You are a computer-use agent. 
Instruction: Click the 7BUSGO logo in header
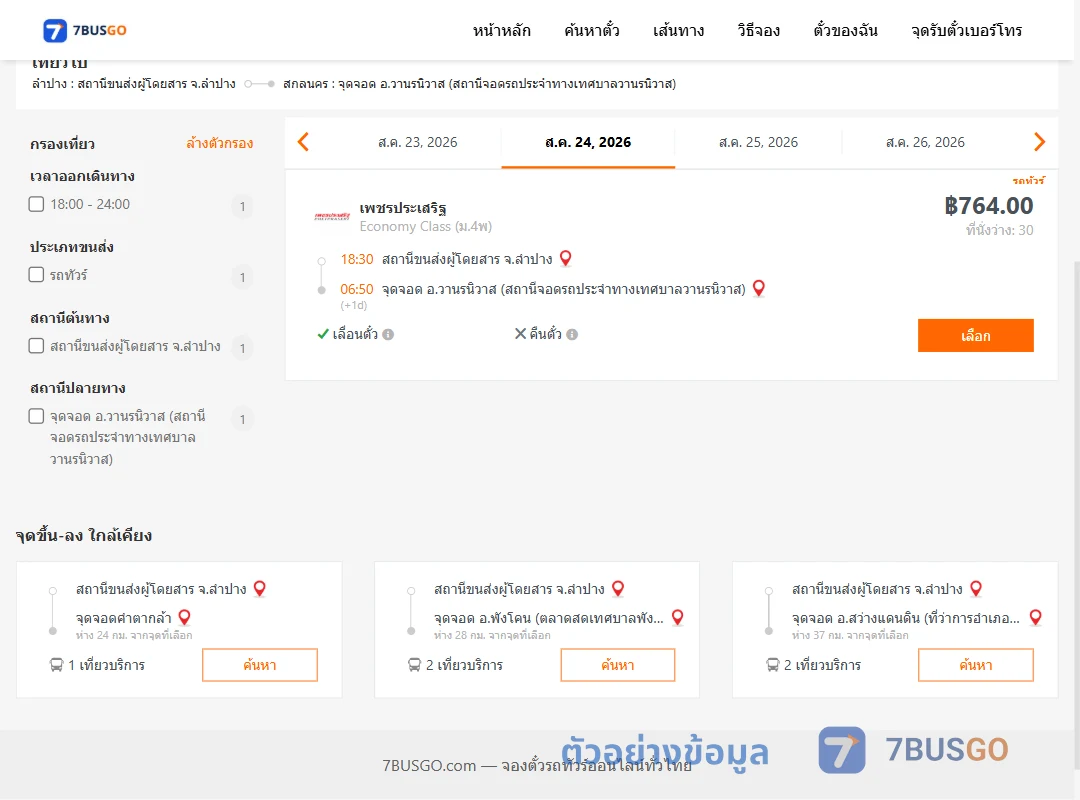tap(85, 30)
